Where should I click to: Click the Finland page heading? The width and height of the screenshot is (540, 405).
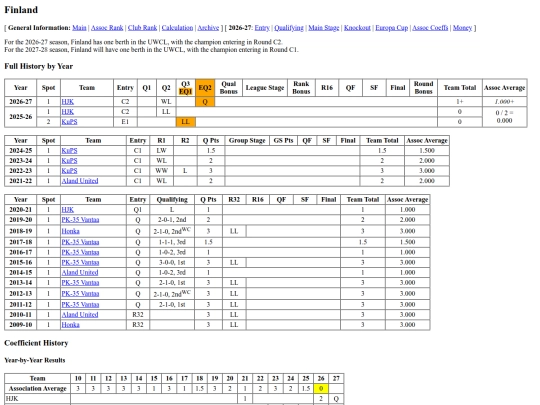pos(21,10)
